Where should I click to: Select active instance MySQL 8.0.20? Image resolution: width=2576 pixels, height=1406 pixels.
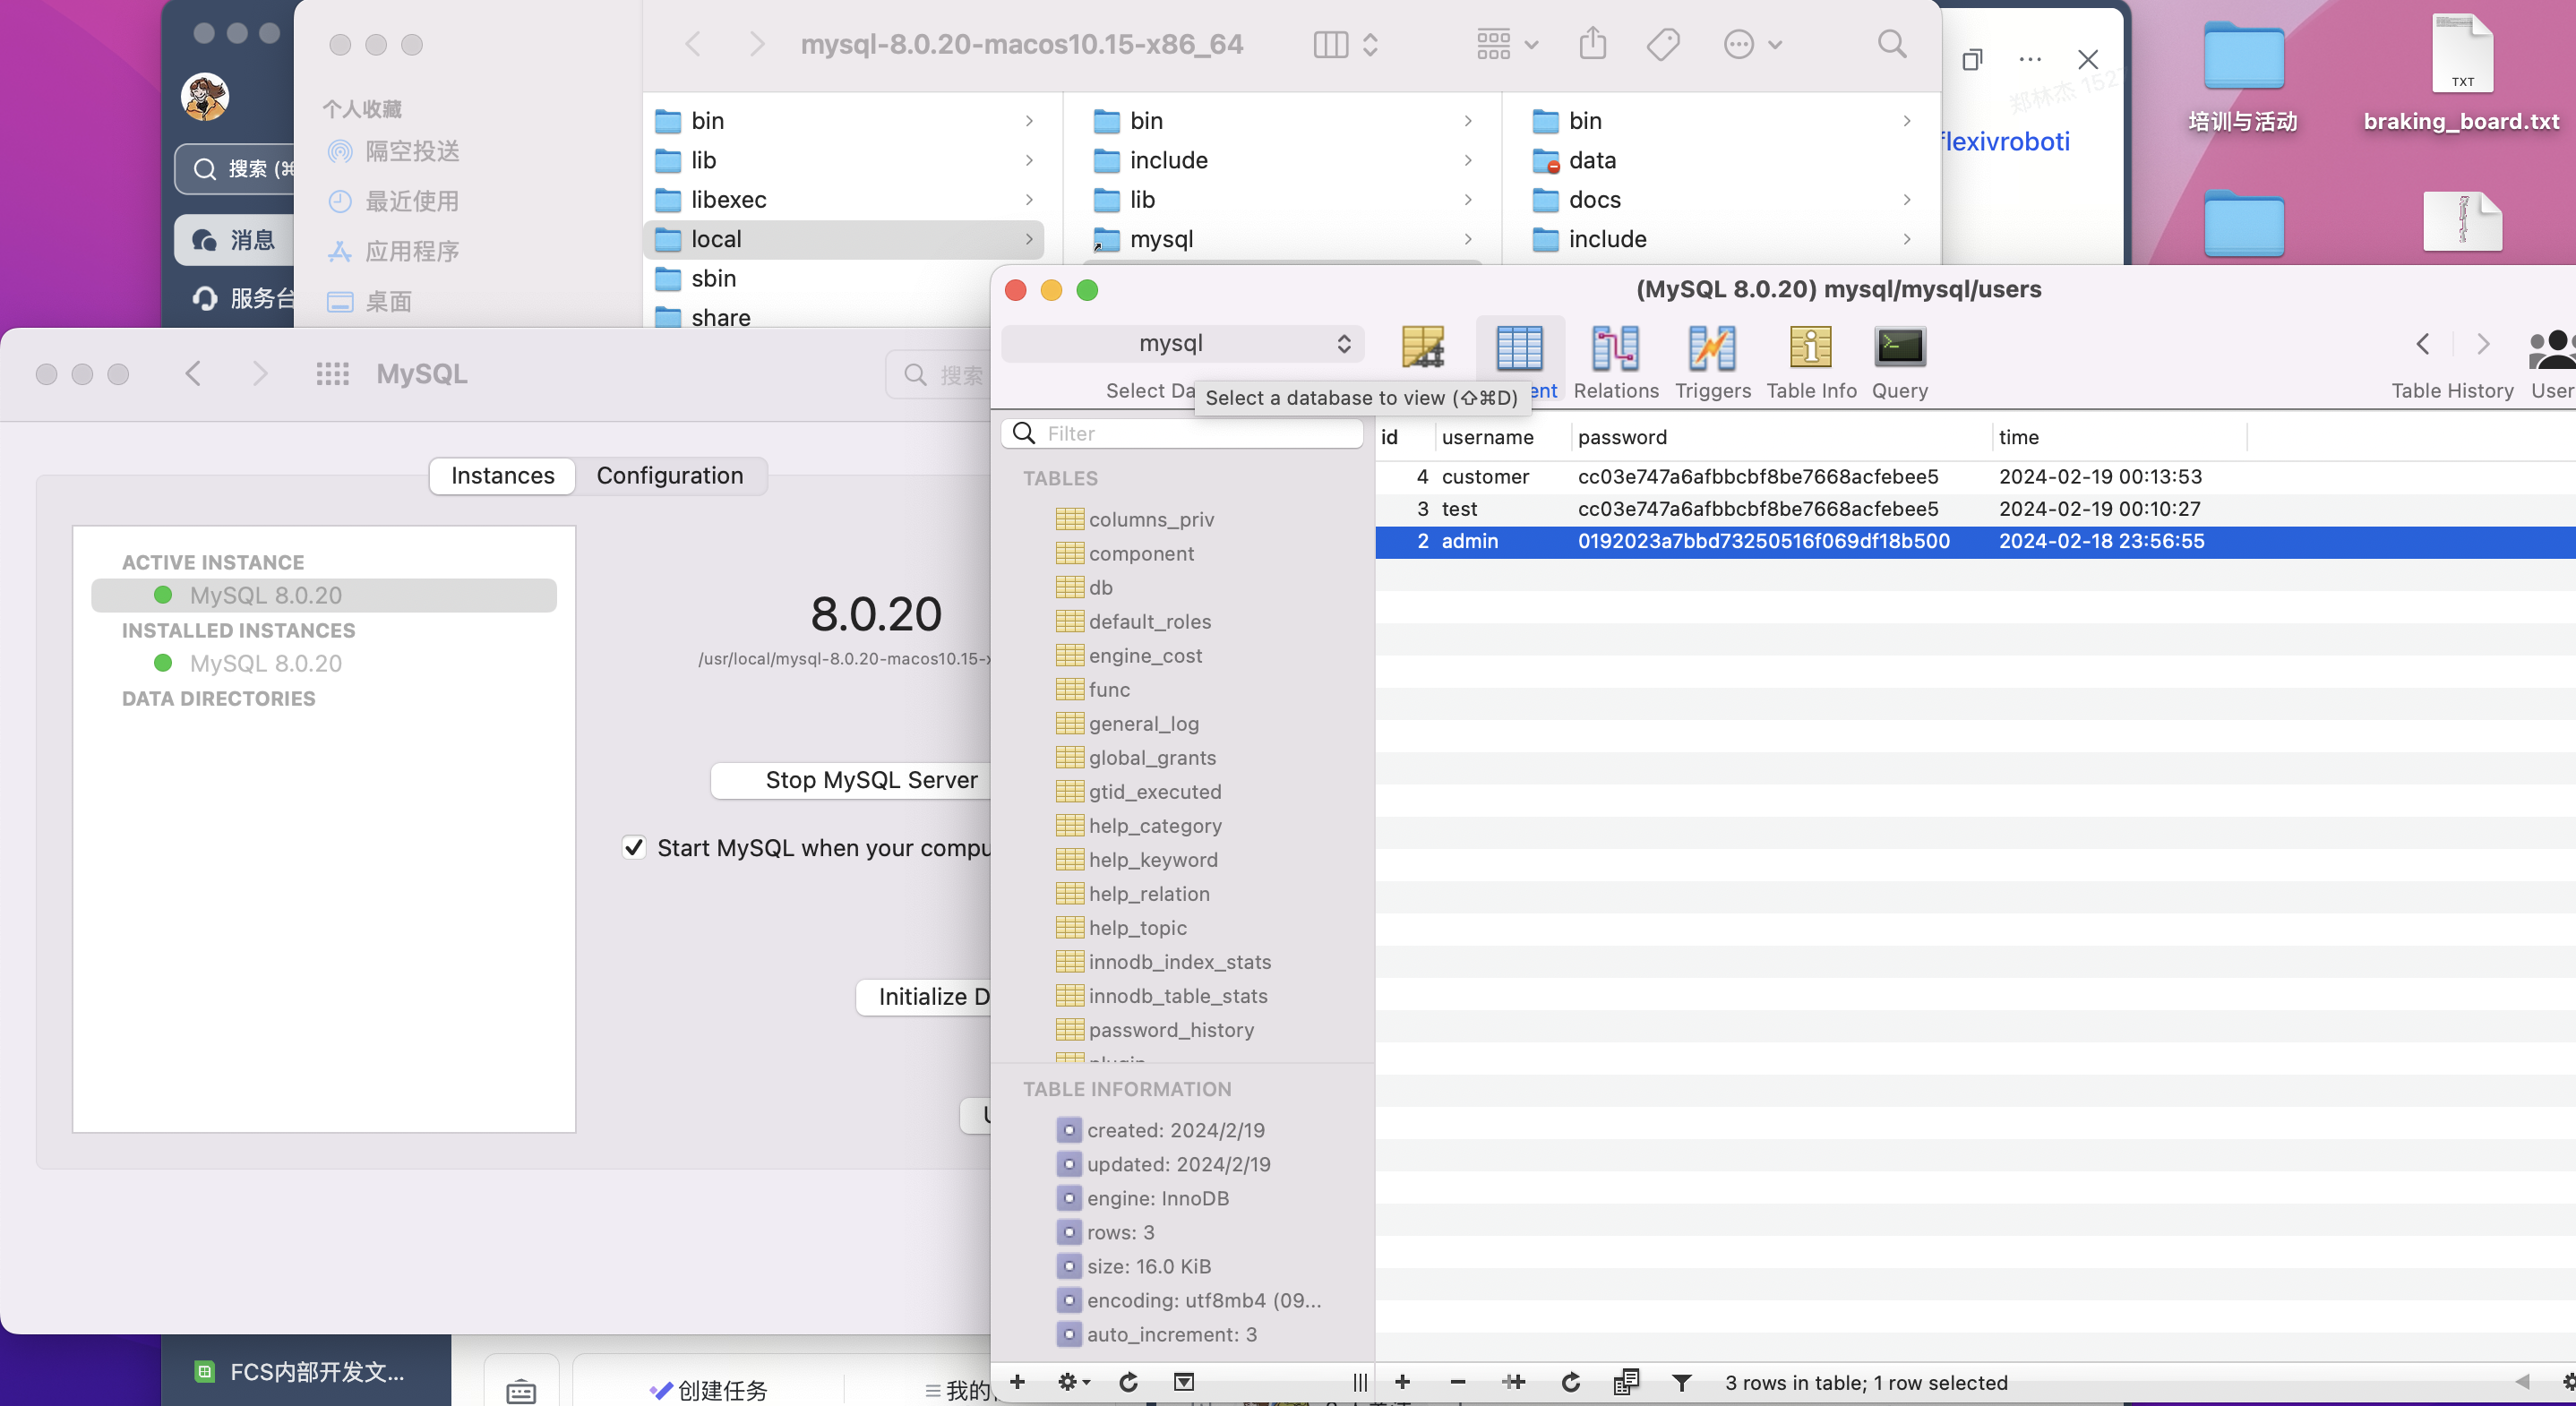pos(324,595)
